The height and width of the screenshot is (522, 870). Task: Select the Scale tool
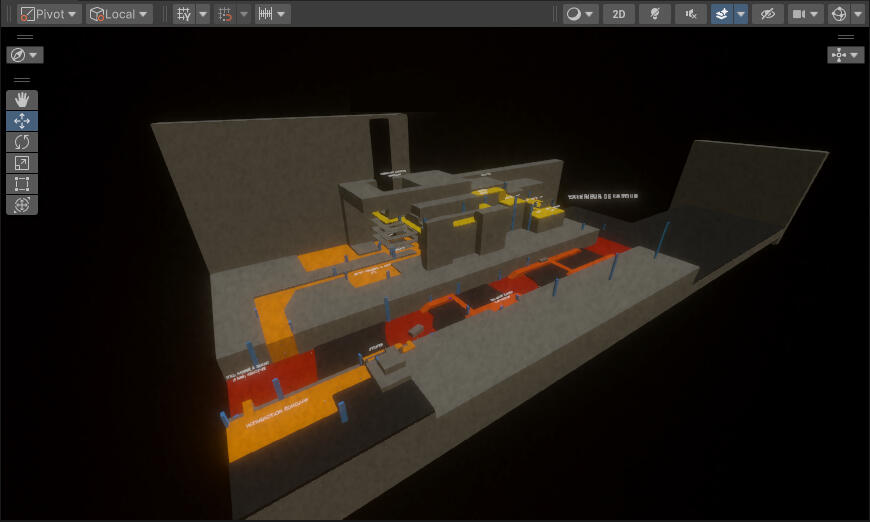point(22,163)
